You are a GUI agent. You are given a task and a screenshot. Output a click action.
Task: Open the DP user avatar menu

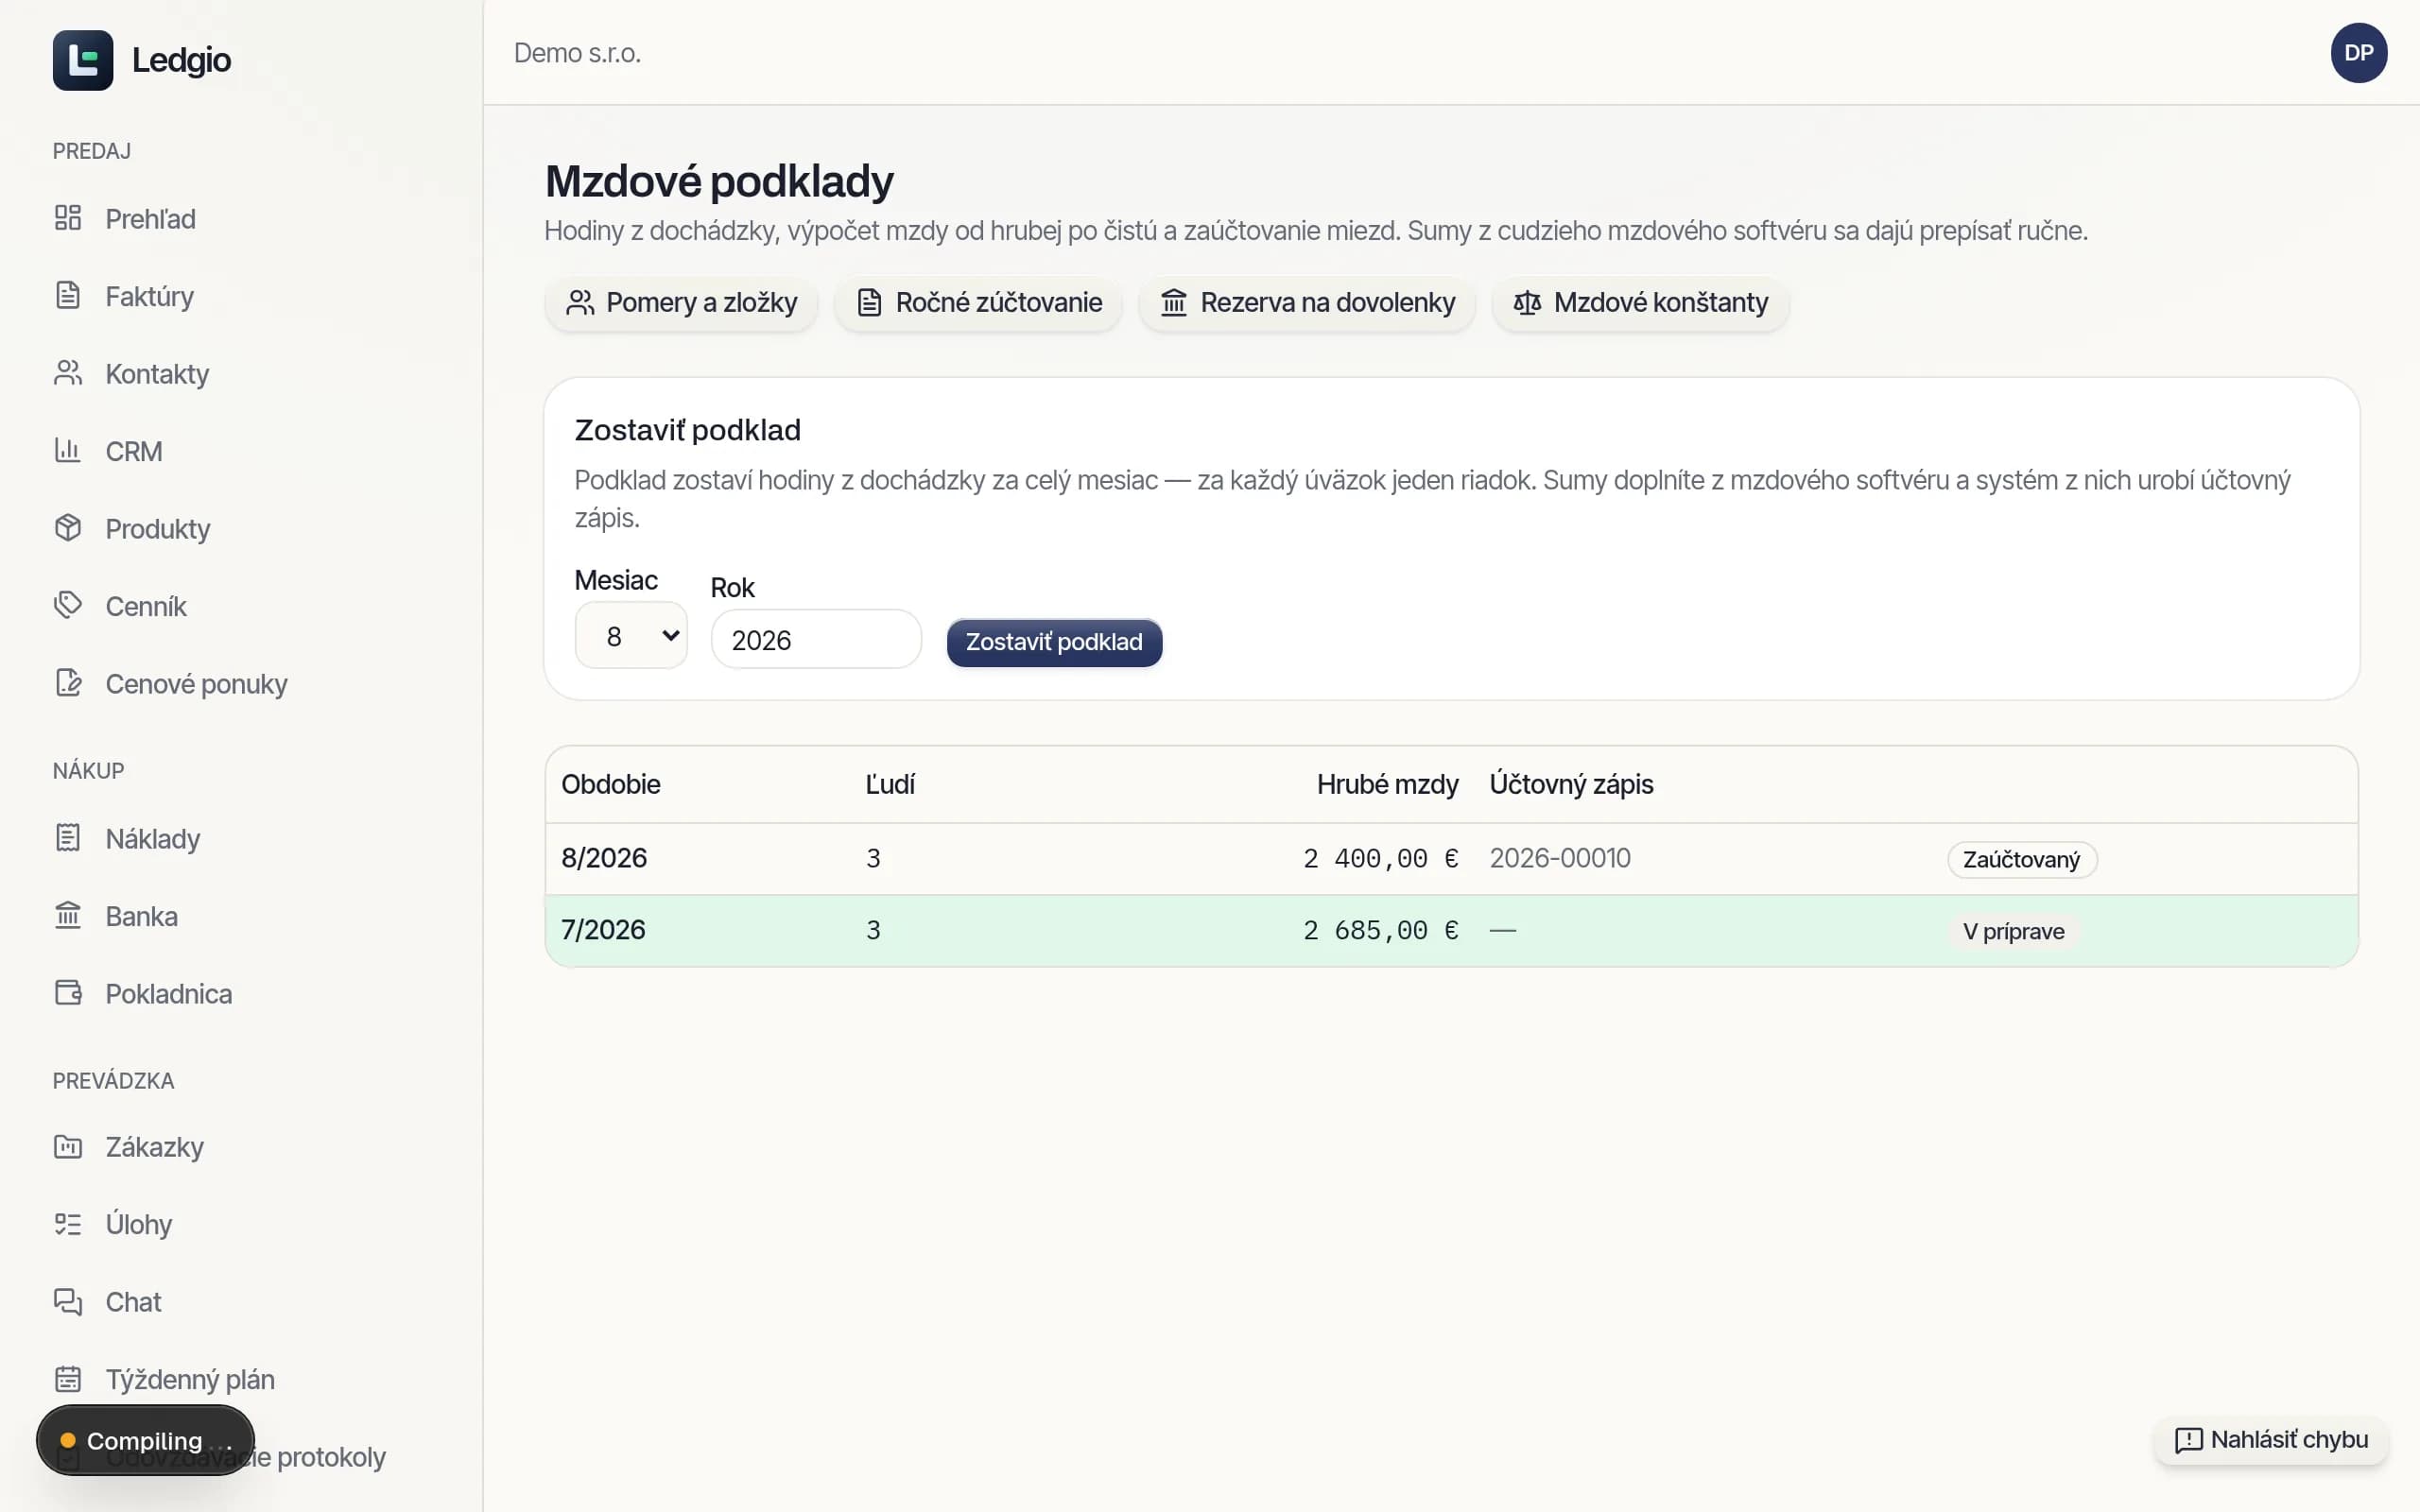coord(2358,53)
